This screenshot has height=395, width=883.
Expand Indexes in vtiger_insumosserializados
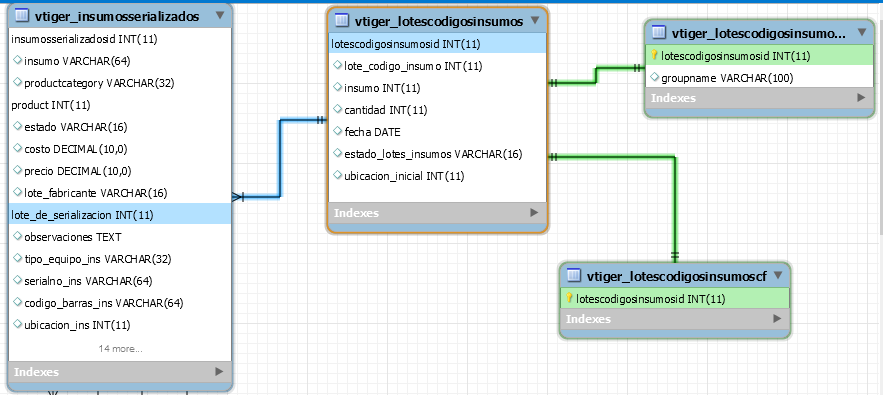(219, 371)
